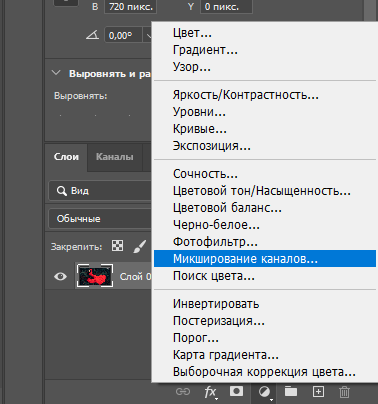Select the Слои tab

[x=66, y=157]
